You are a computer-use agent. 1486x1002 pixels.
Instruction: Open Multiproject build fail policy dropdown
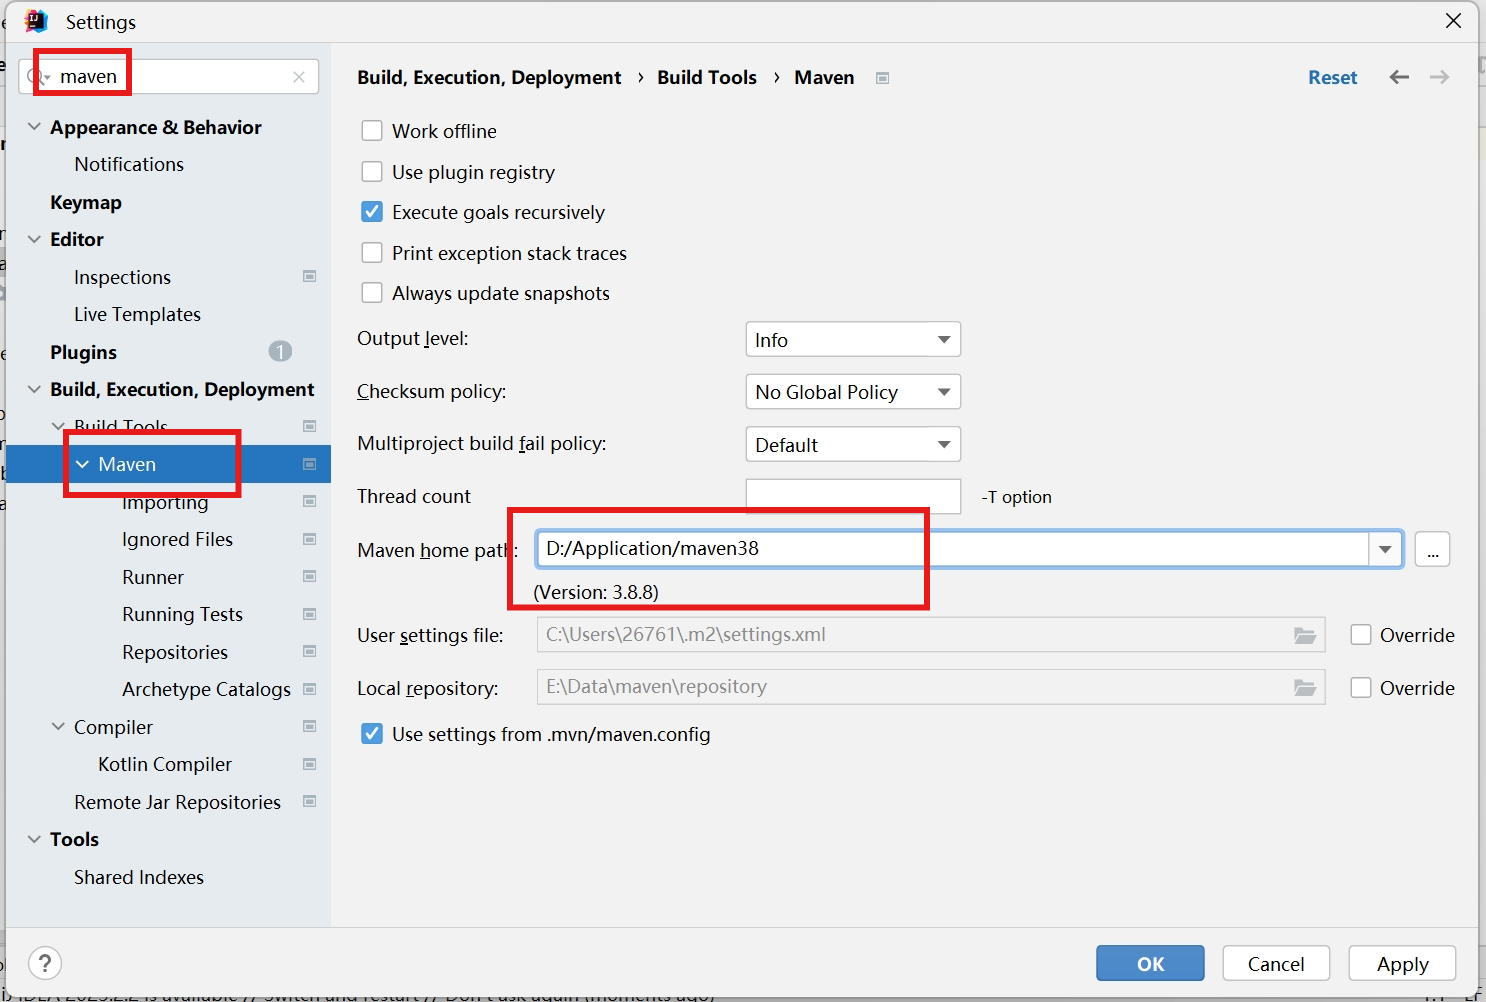coord(853,444)
